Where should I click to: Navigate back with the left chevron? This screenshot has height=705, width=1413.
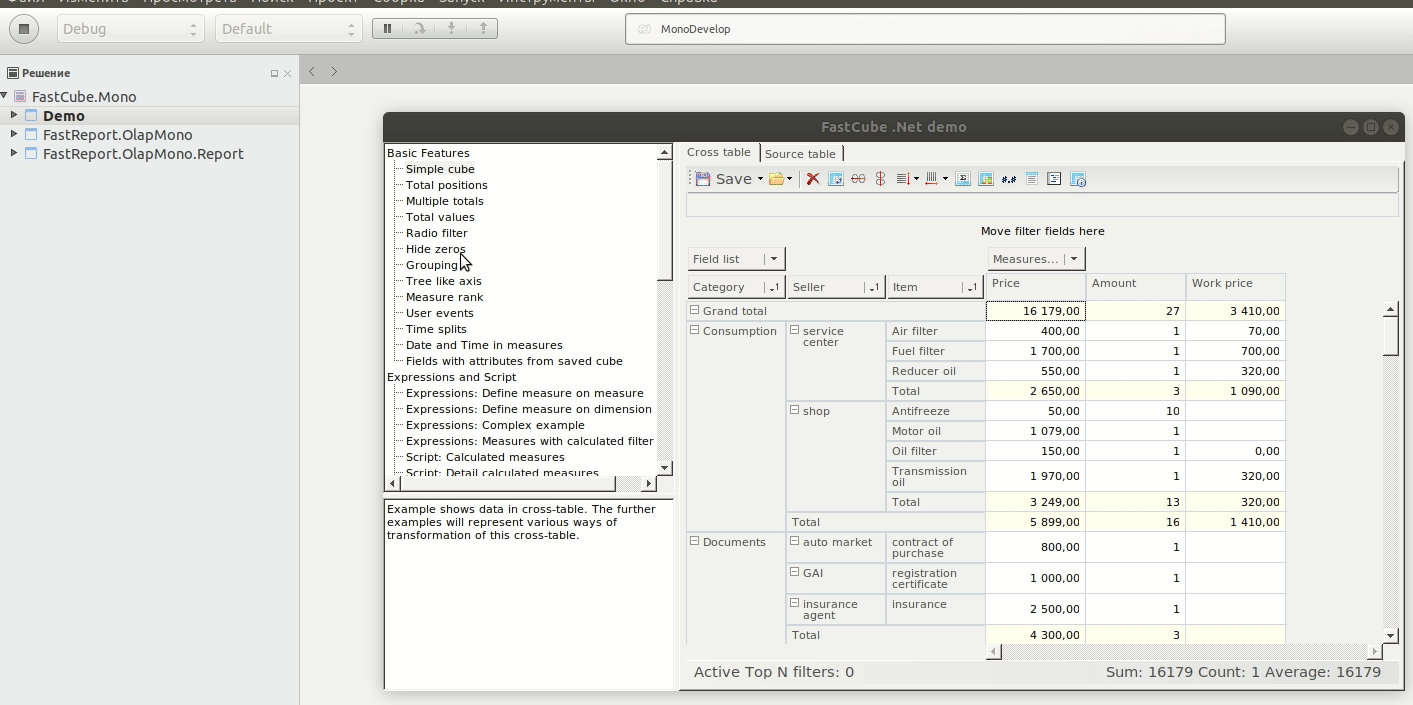click(x=312, y=71)
